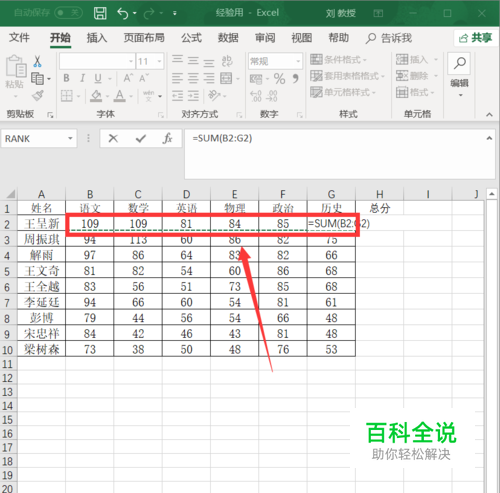Click the Cut scissors icon

37,61
